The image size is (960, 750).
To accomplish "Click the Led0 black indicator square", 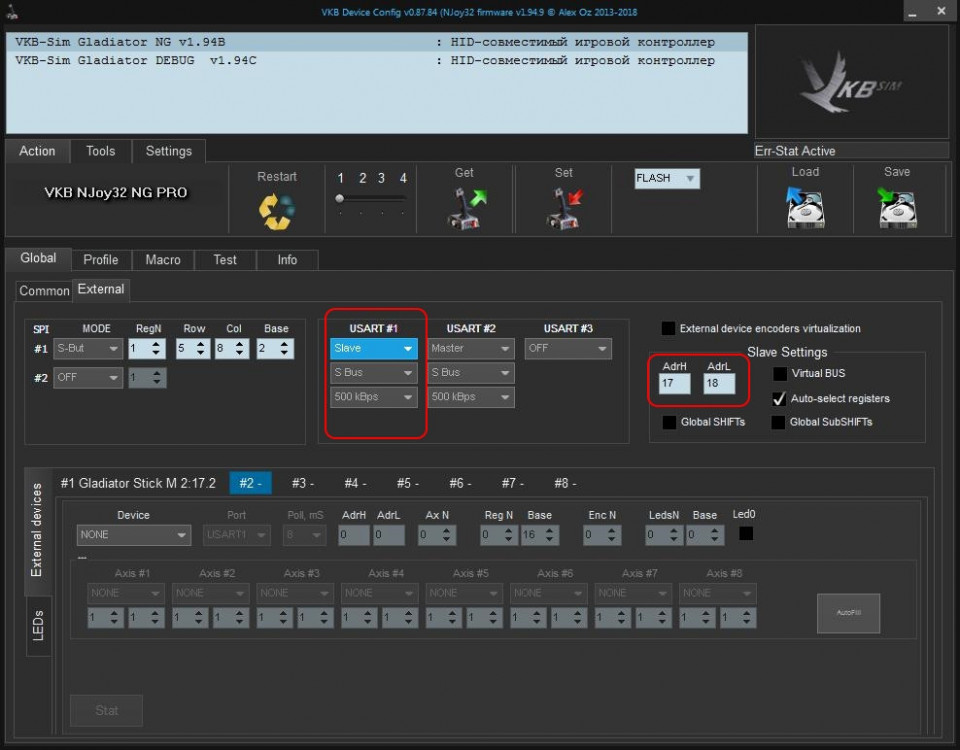I will (x=746, y=534).
